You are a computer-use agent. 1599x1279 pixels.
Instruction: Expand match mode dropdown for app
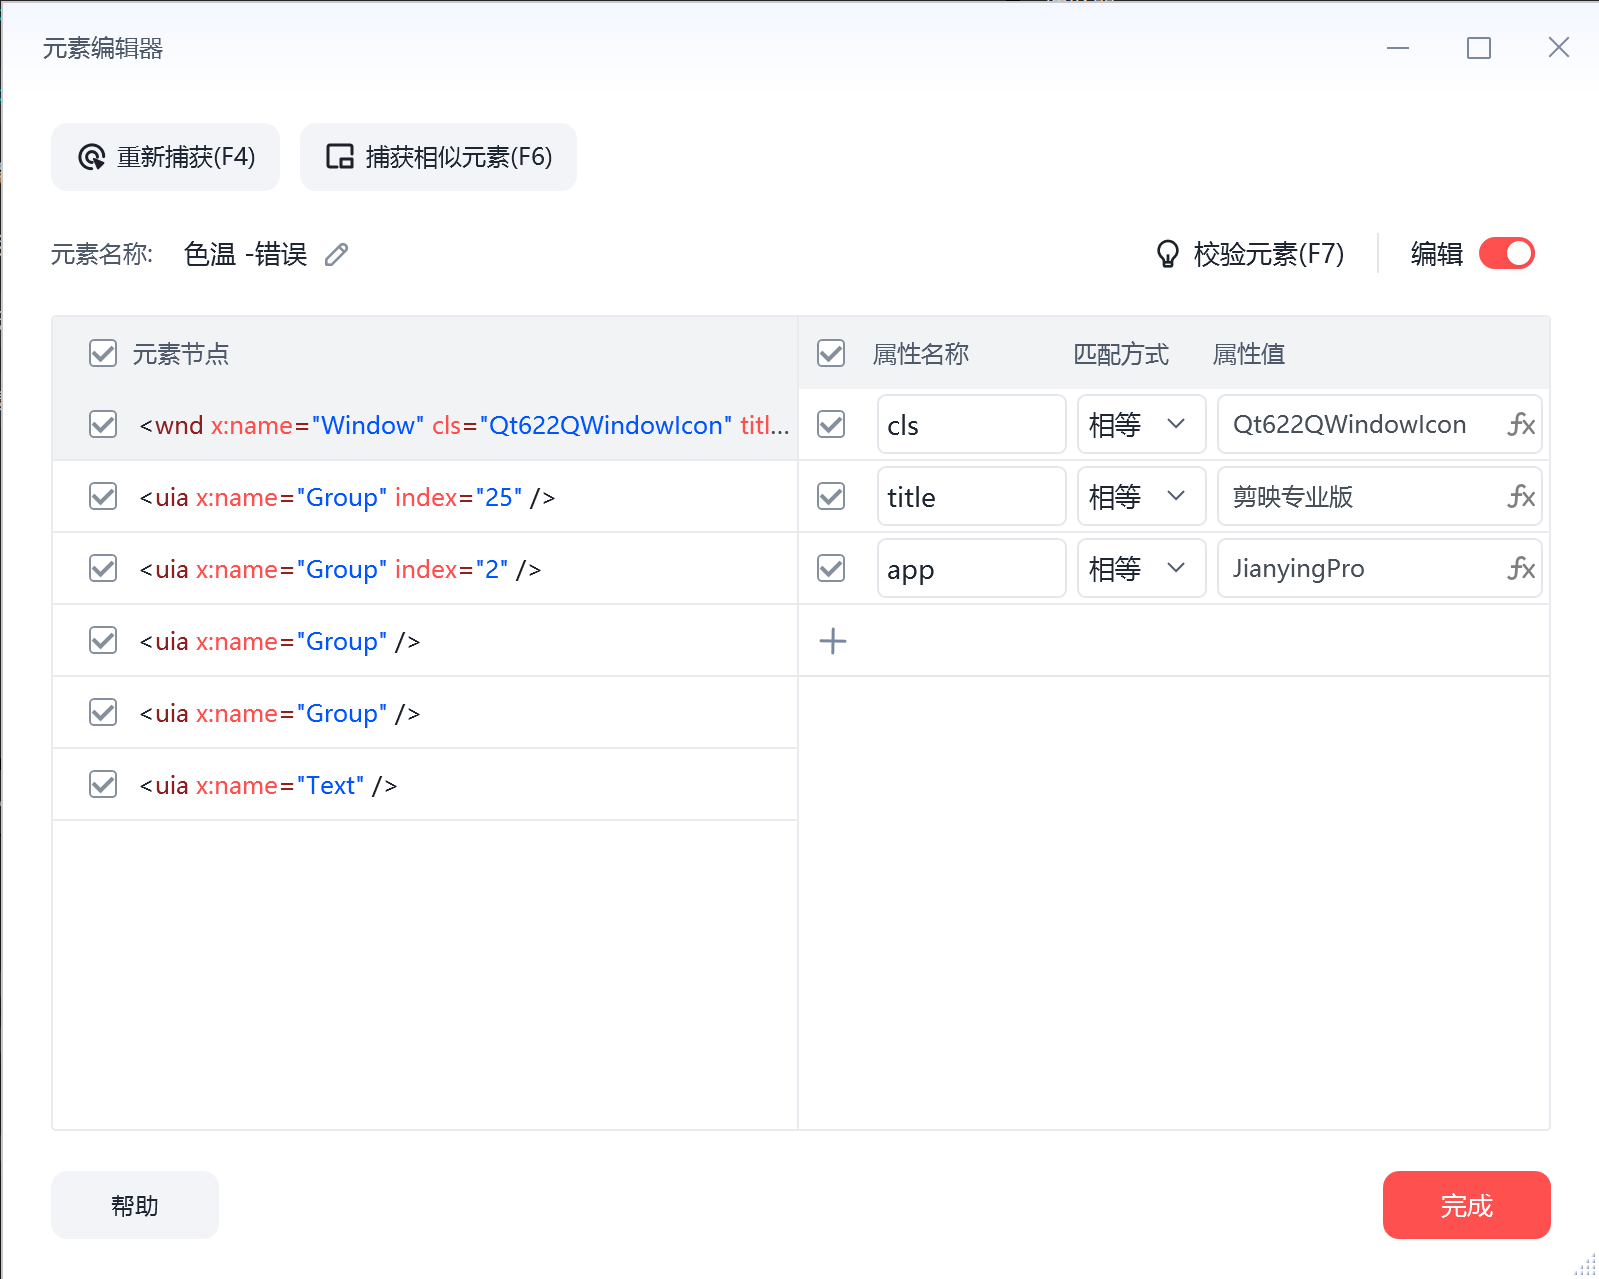click(x=1141, y=569)
